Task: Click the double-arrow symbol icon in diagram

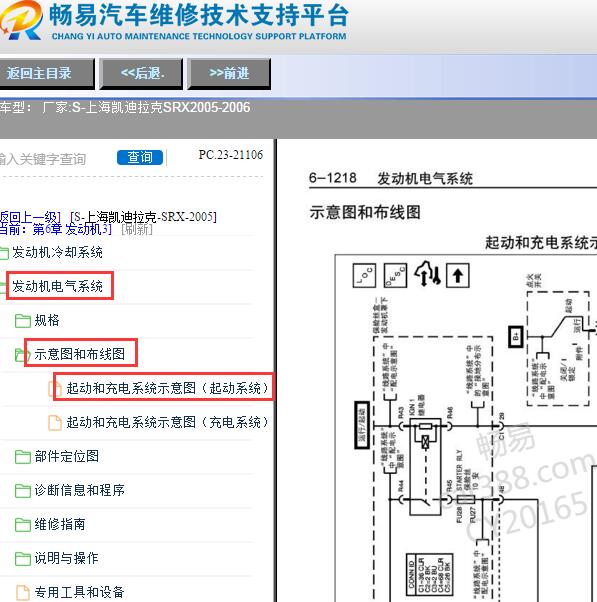Action: [x=427, y=274]
